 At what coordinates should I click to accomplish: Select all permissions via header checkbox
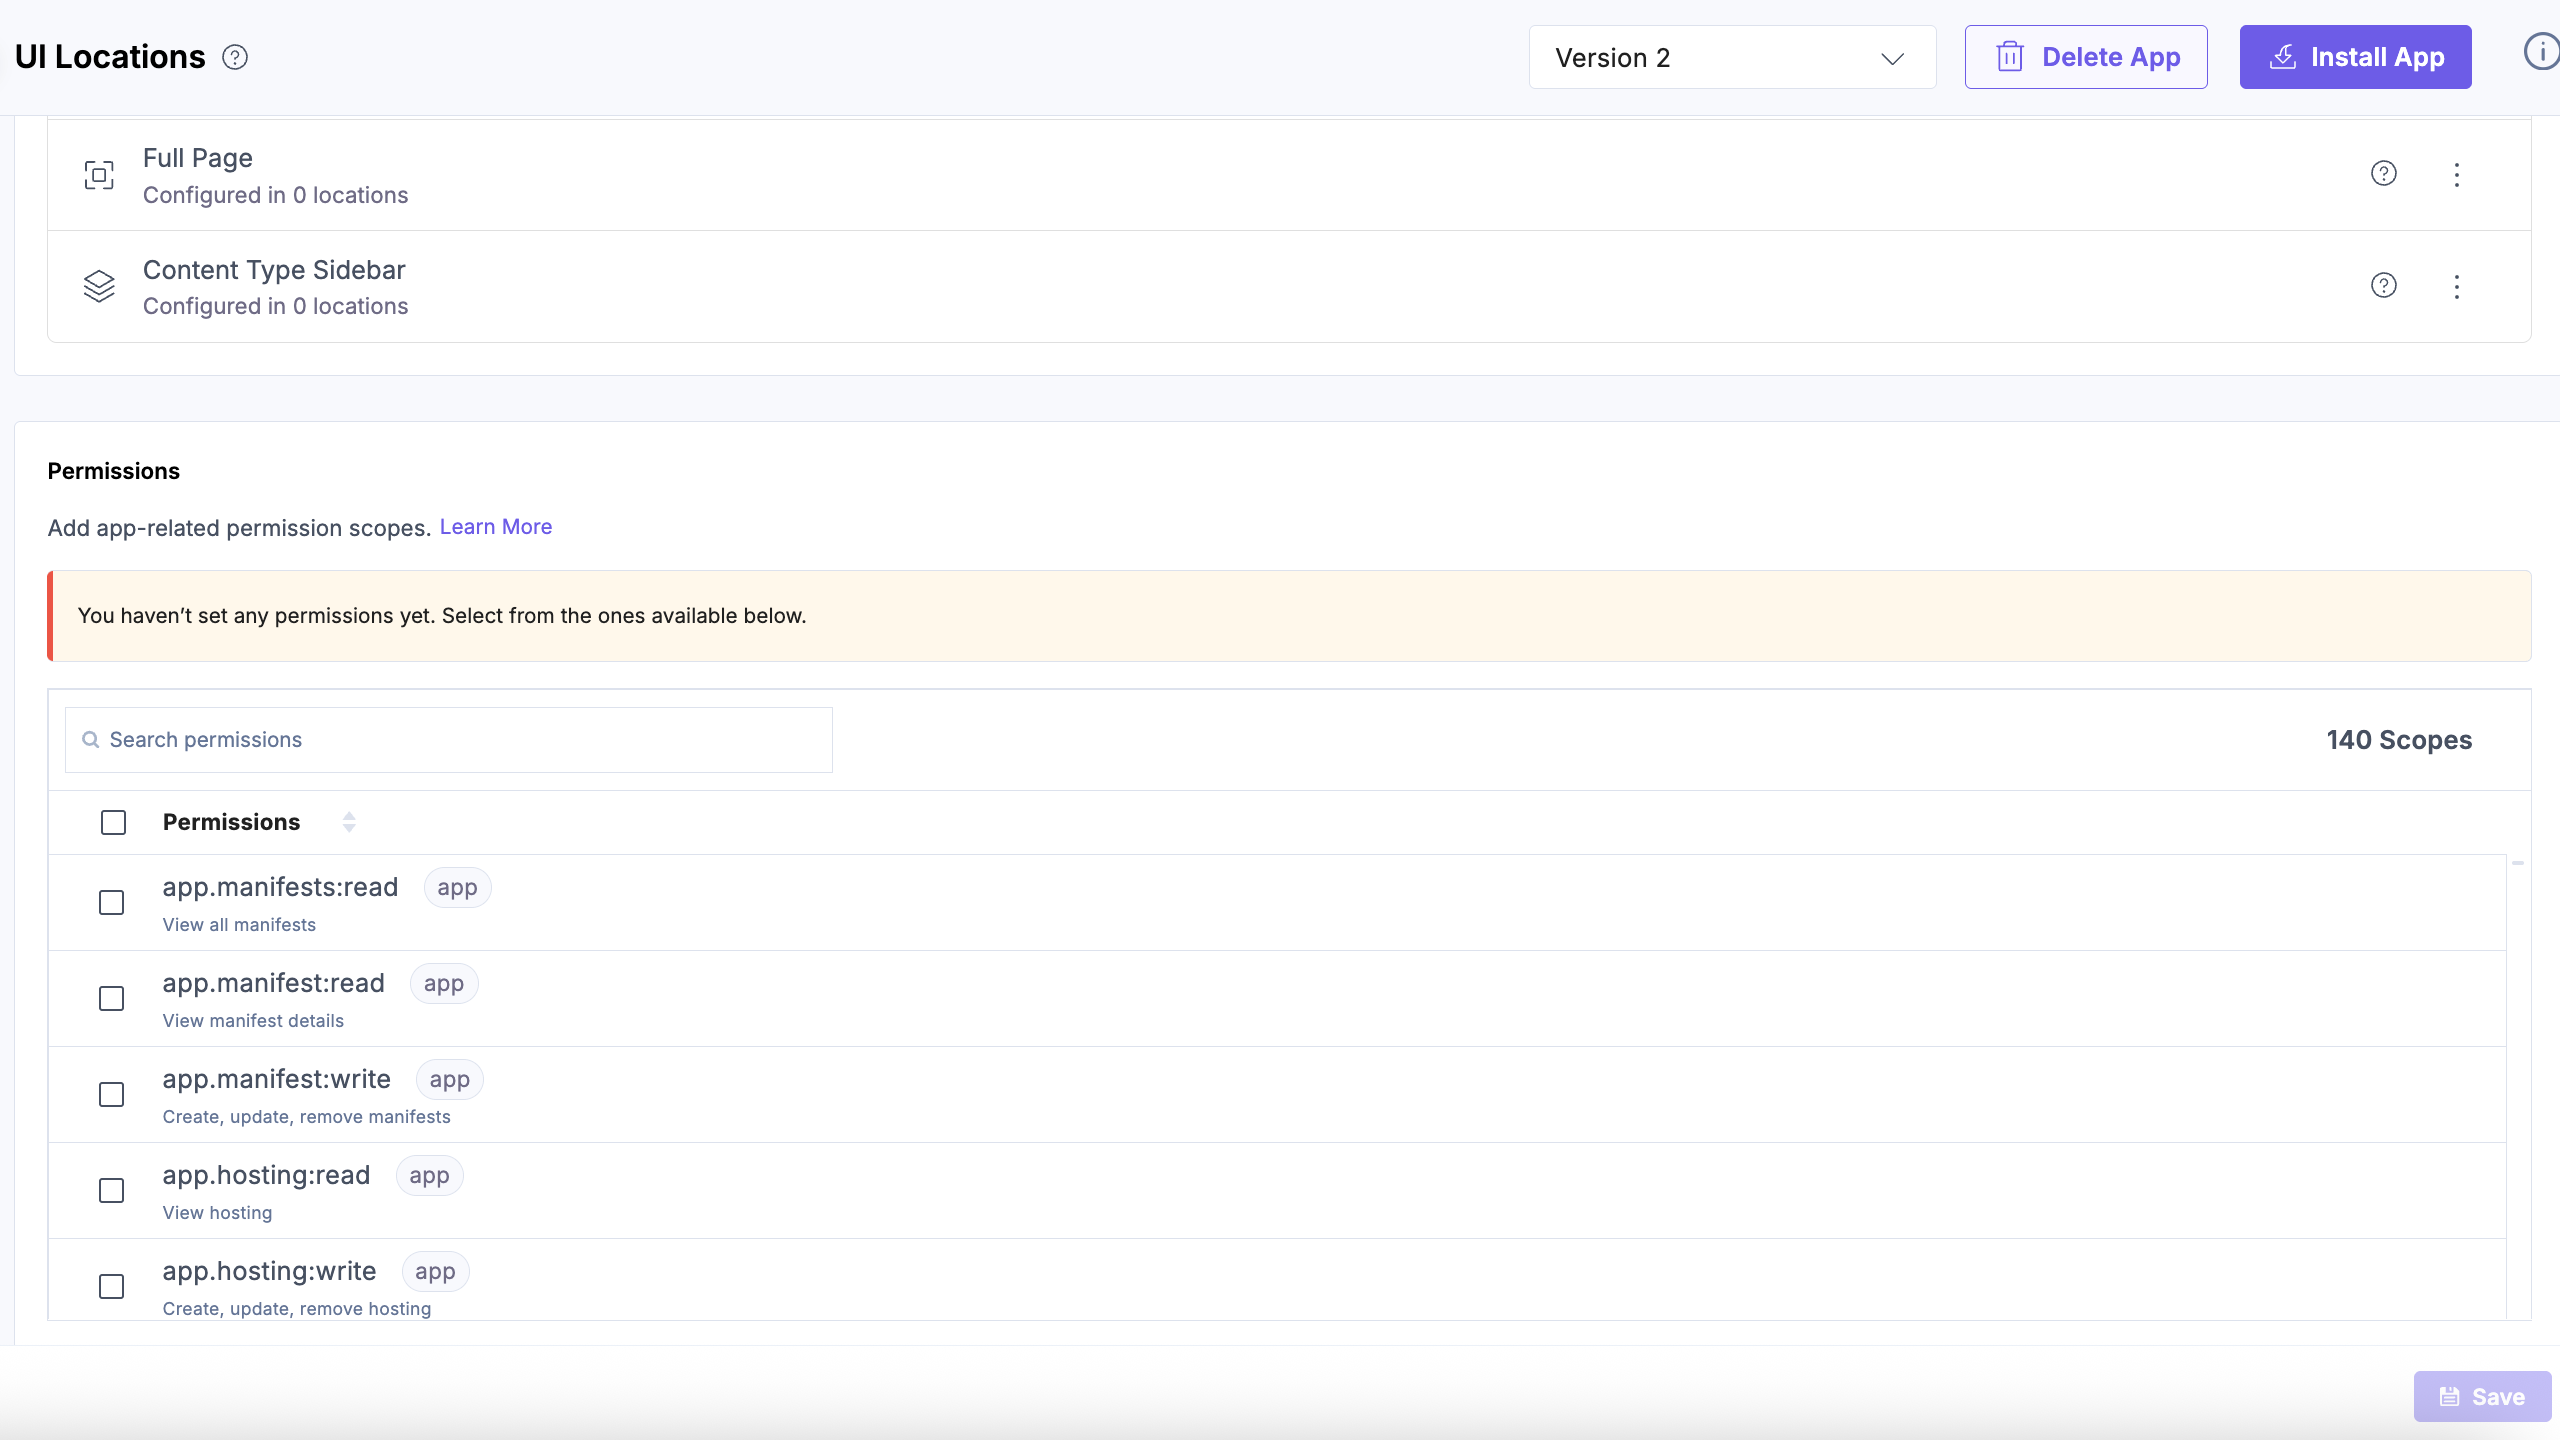113,822
